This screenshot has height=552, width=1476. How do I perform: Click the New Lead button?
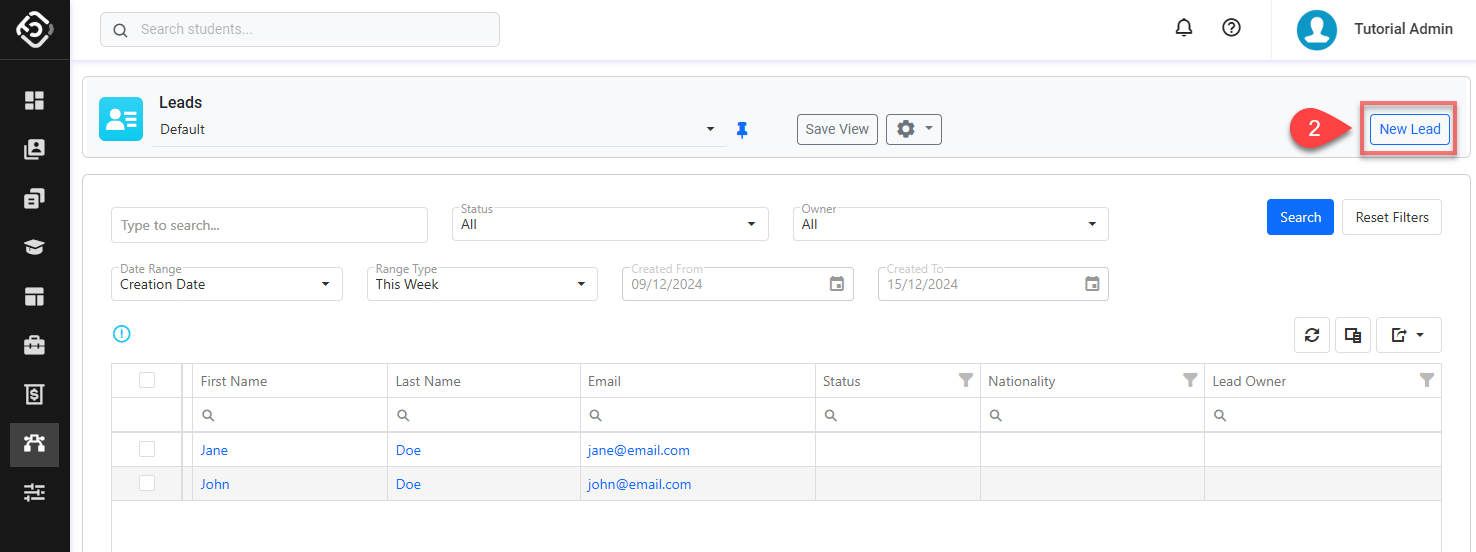point(1409,129)
